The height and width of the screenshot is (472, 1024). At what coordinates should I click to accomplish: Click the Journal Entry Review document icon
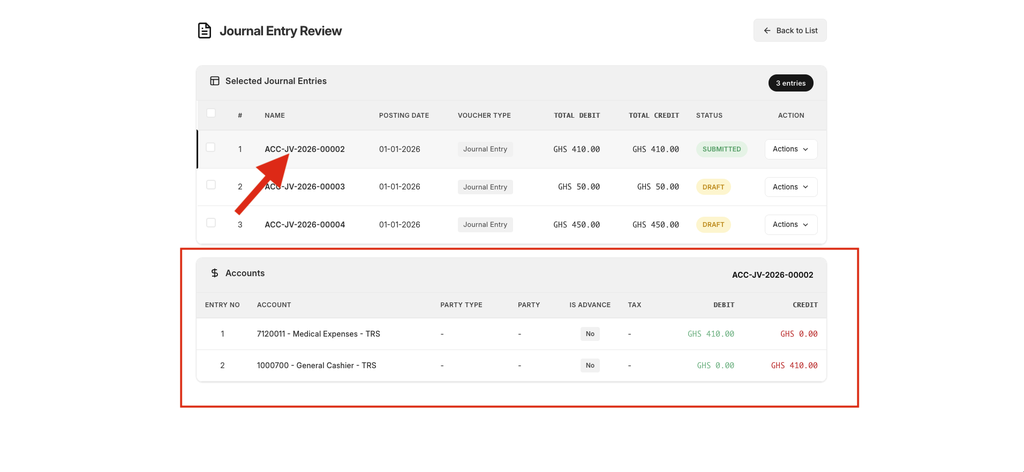[x=204, y=31]
